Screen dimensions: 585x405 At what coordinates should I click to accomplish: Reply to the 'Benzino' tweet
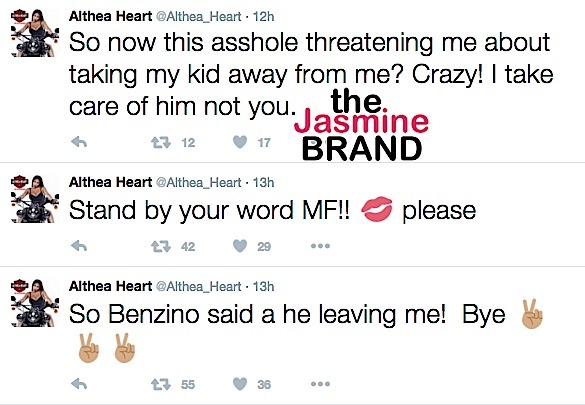tap(79, 384)
